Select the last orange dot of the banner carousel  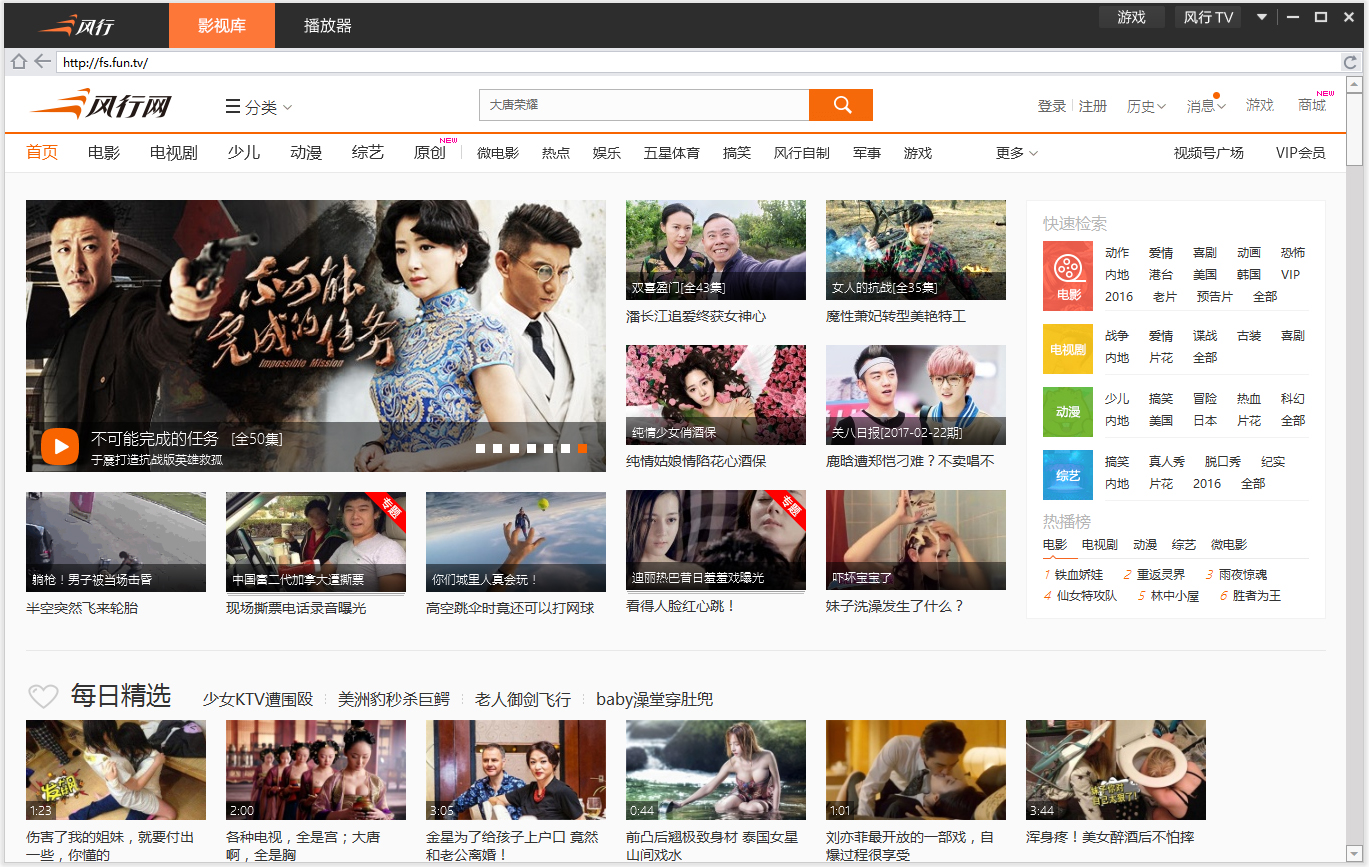pos(583,448)
